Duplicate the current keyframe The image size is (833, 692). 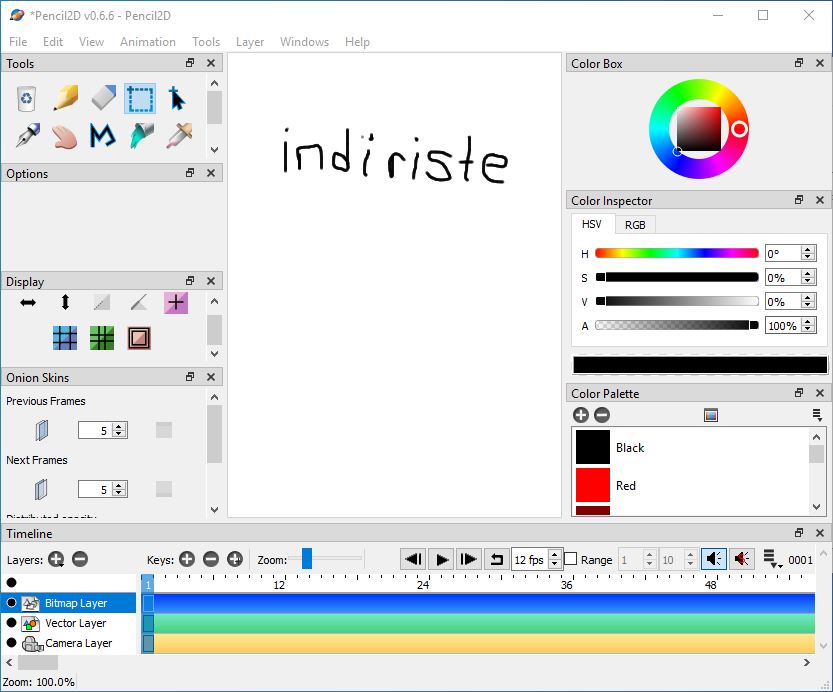(x=235, y=559)
